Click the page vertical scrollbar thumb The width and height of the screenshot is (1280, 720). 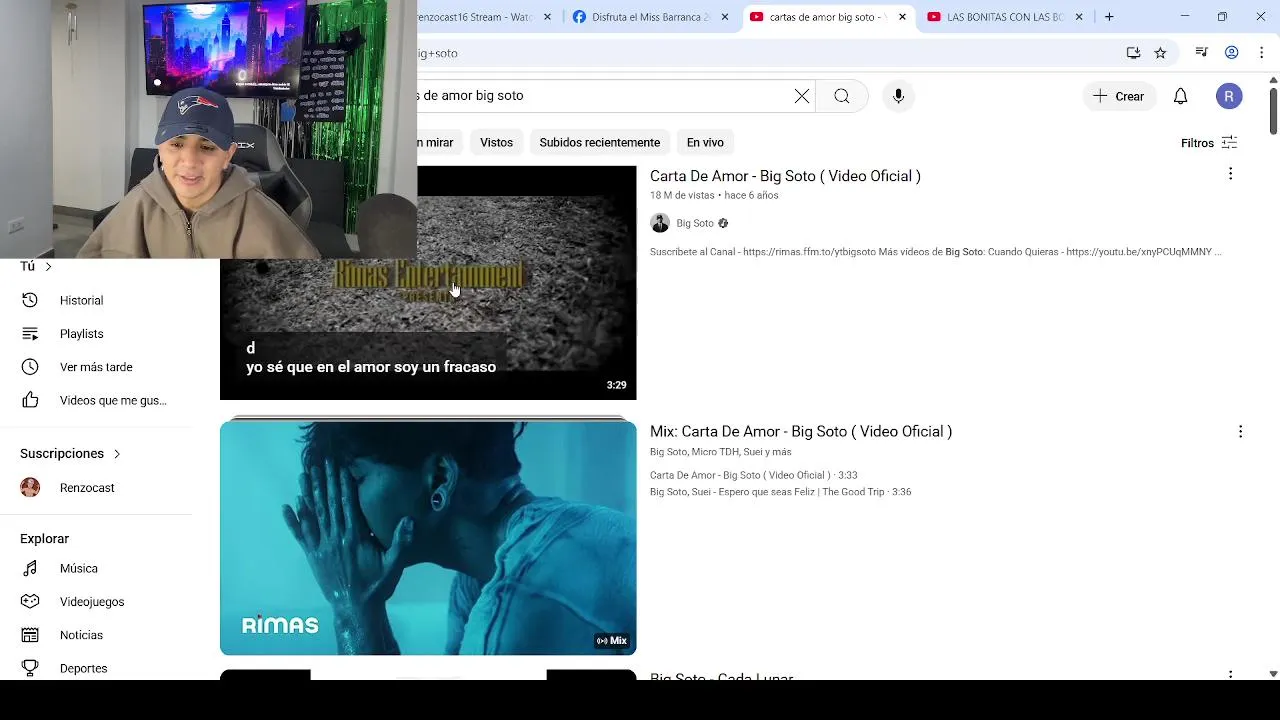pos(1273,111)
